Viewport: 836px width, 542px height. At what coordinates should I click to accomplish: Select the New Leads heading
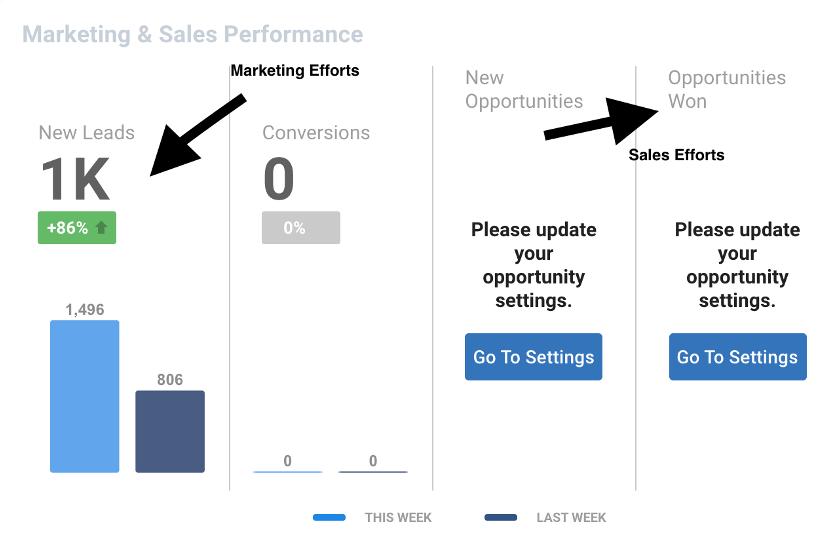coord(86,133)
